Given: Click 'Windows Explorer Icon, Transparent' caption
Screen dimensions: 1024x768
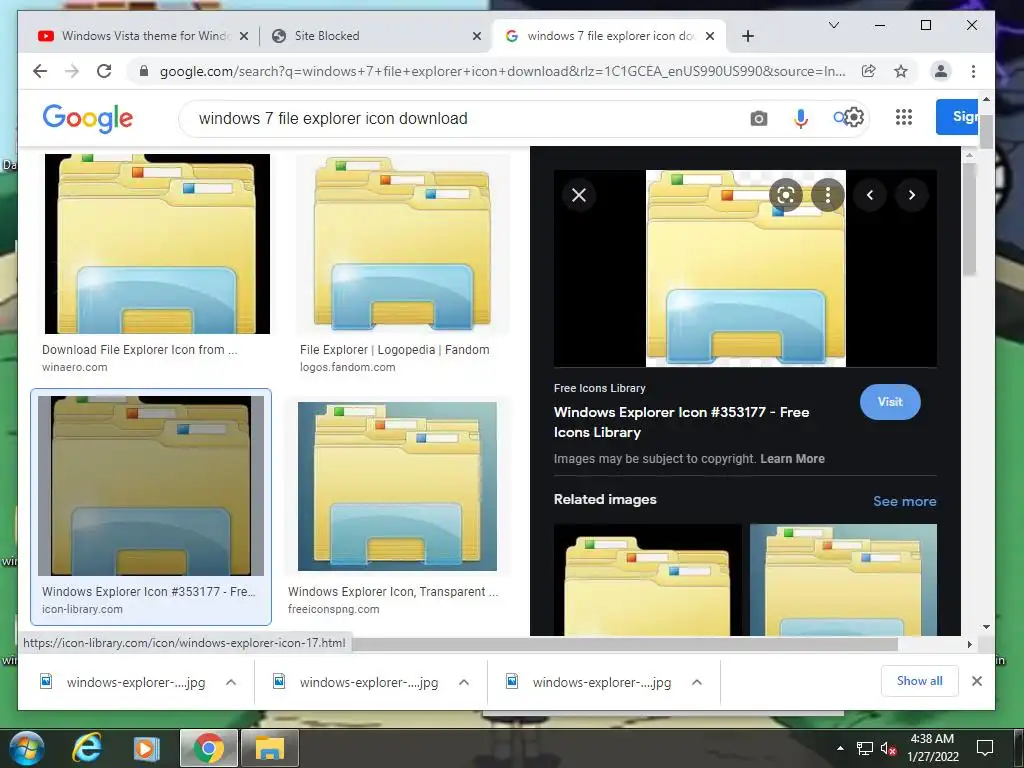Looking at the screenshot, I should click(393, 592).
